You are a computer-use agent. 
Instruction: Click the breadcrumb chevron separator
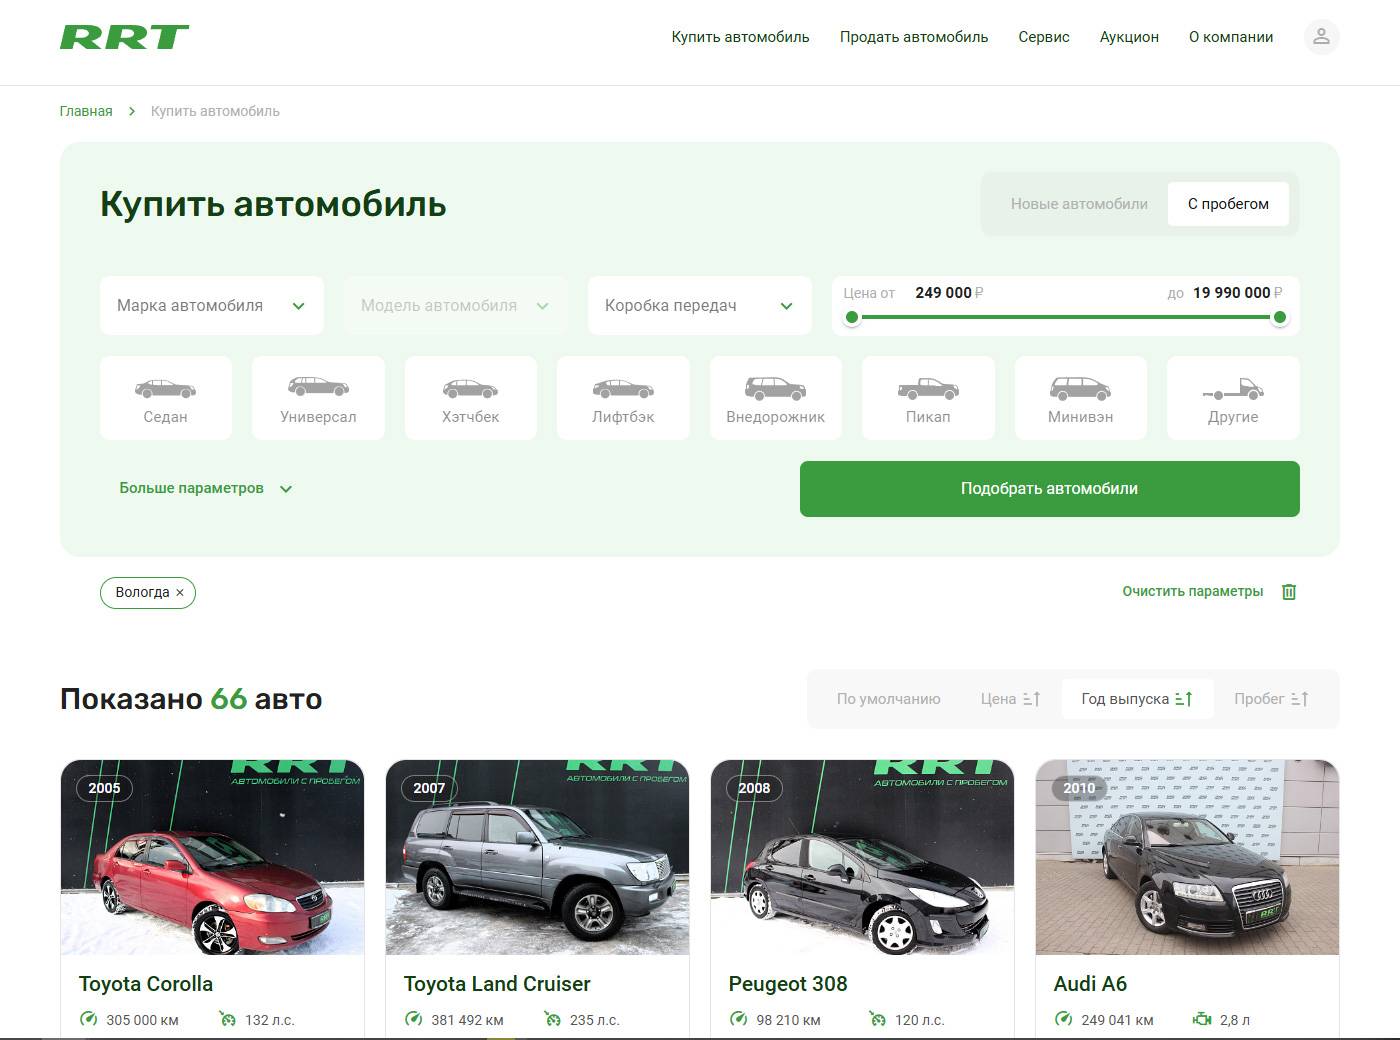(x=132, y=111)
